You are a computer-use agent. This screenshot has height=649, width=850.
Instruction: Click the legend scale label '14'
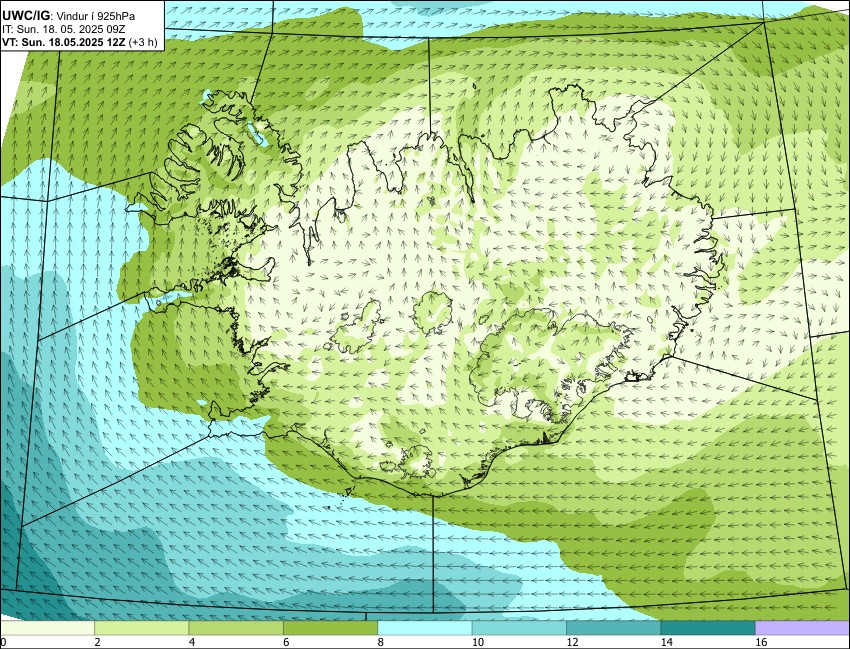[x=666, y=642]
